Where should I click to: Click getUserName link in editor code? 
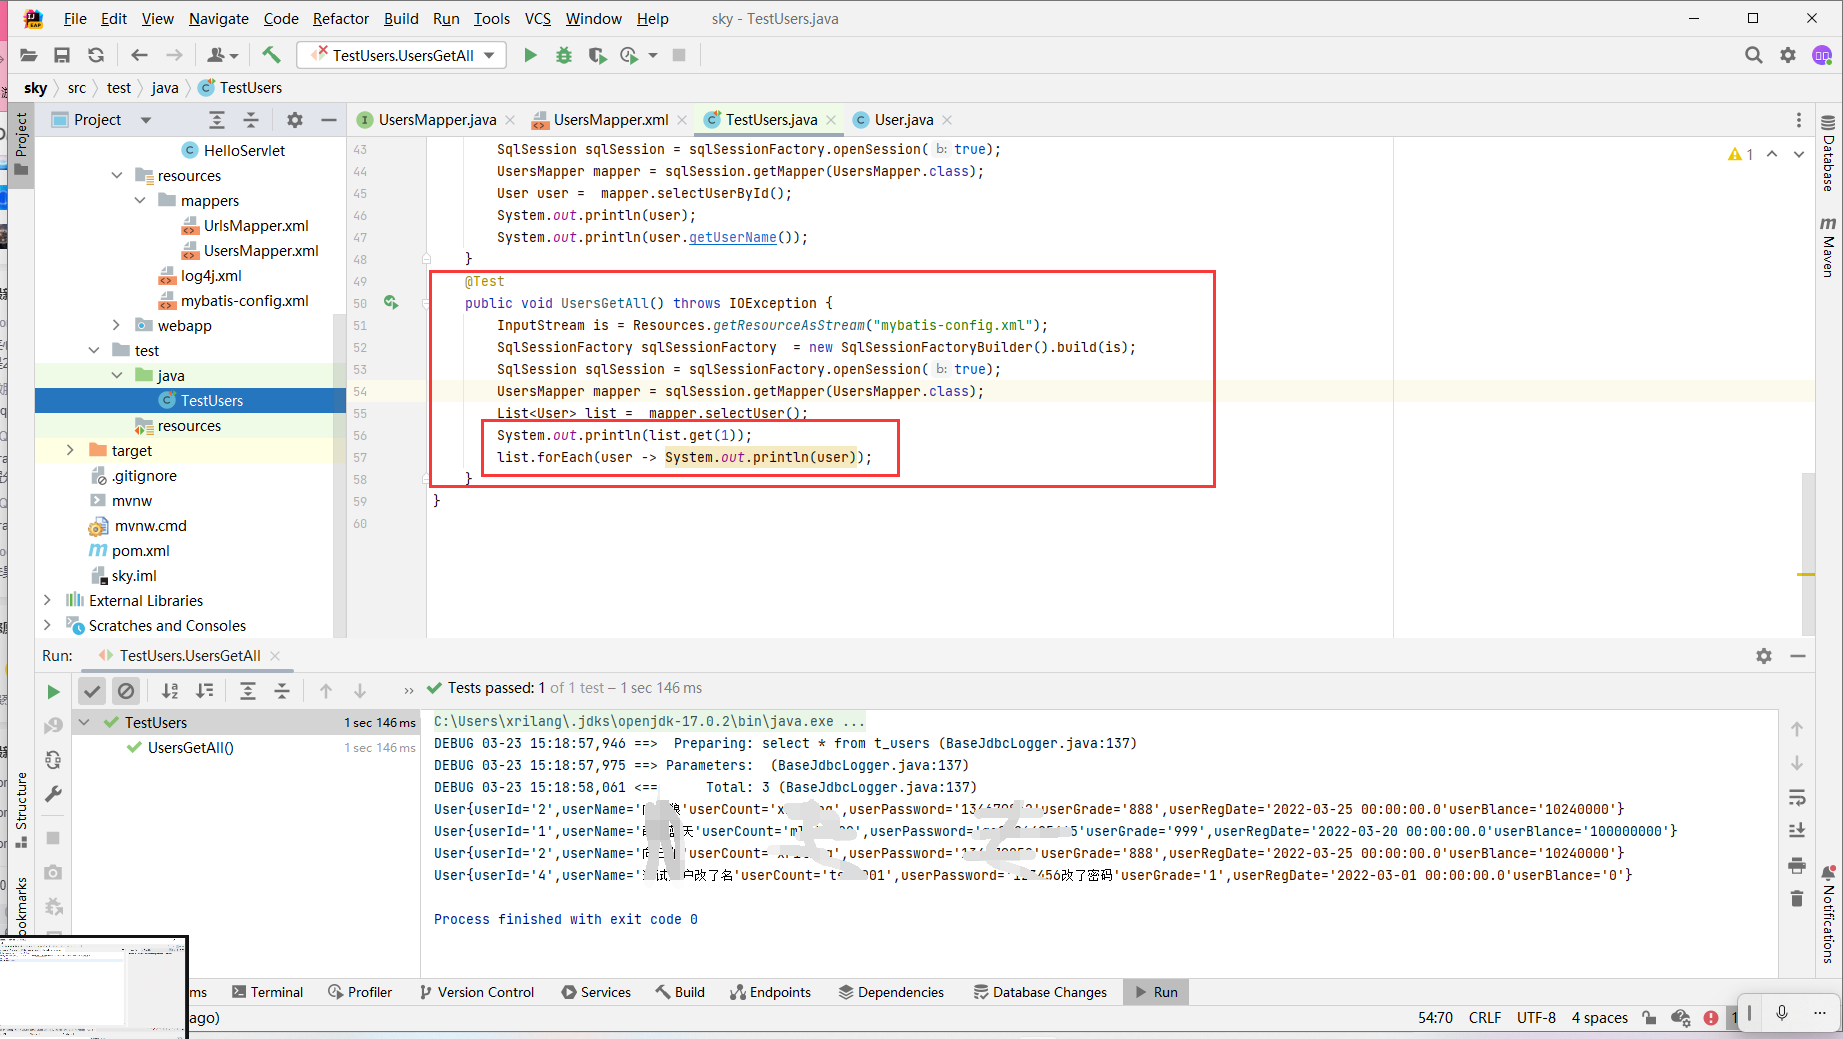732,237
